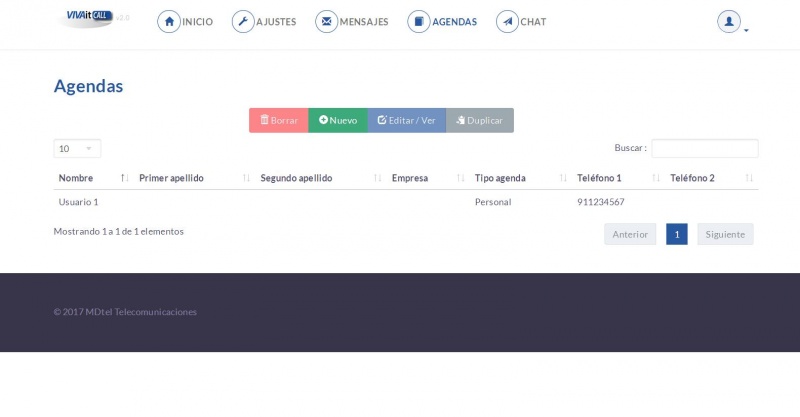Open the Chat paper plane icon
Image resolution: width=800 pixels, height=417 pixels.
tap(507, 21)
